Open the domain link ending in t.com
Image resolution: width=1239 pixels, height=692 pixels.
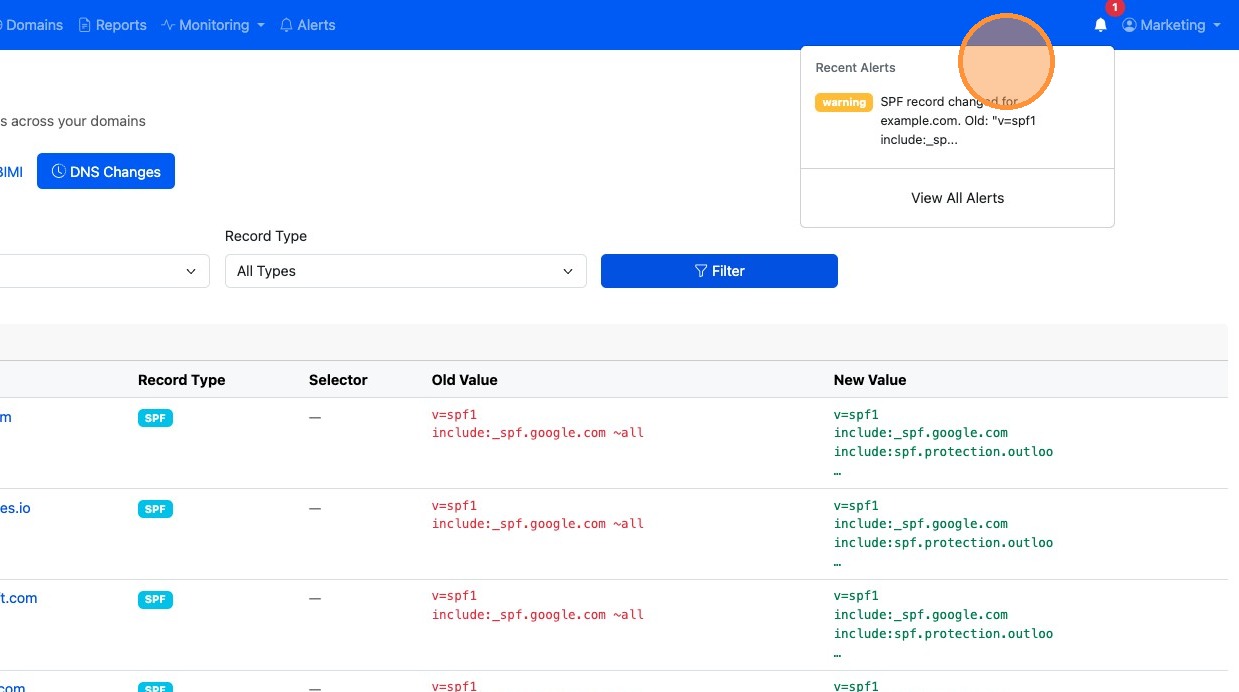pyautogui.click(x=19, y=598)
